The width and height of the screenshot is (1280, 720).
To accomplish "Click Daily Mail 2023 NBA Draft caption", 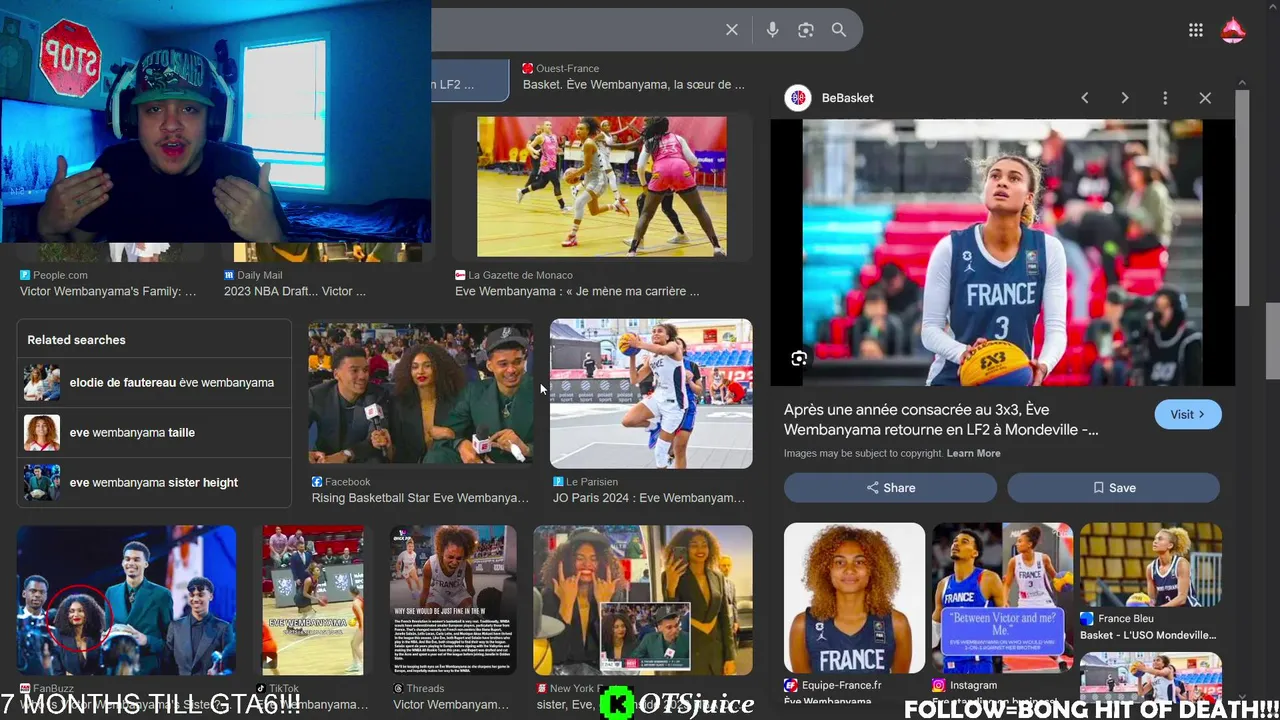I will pyautogui.click(x=294, y=291).
